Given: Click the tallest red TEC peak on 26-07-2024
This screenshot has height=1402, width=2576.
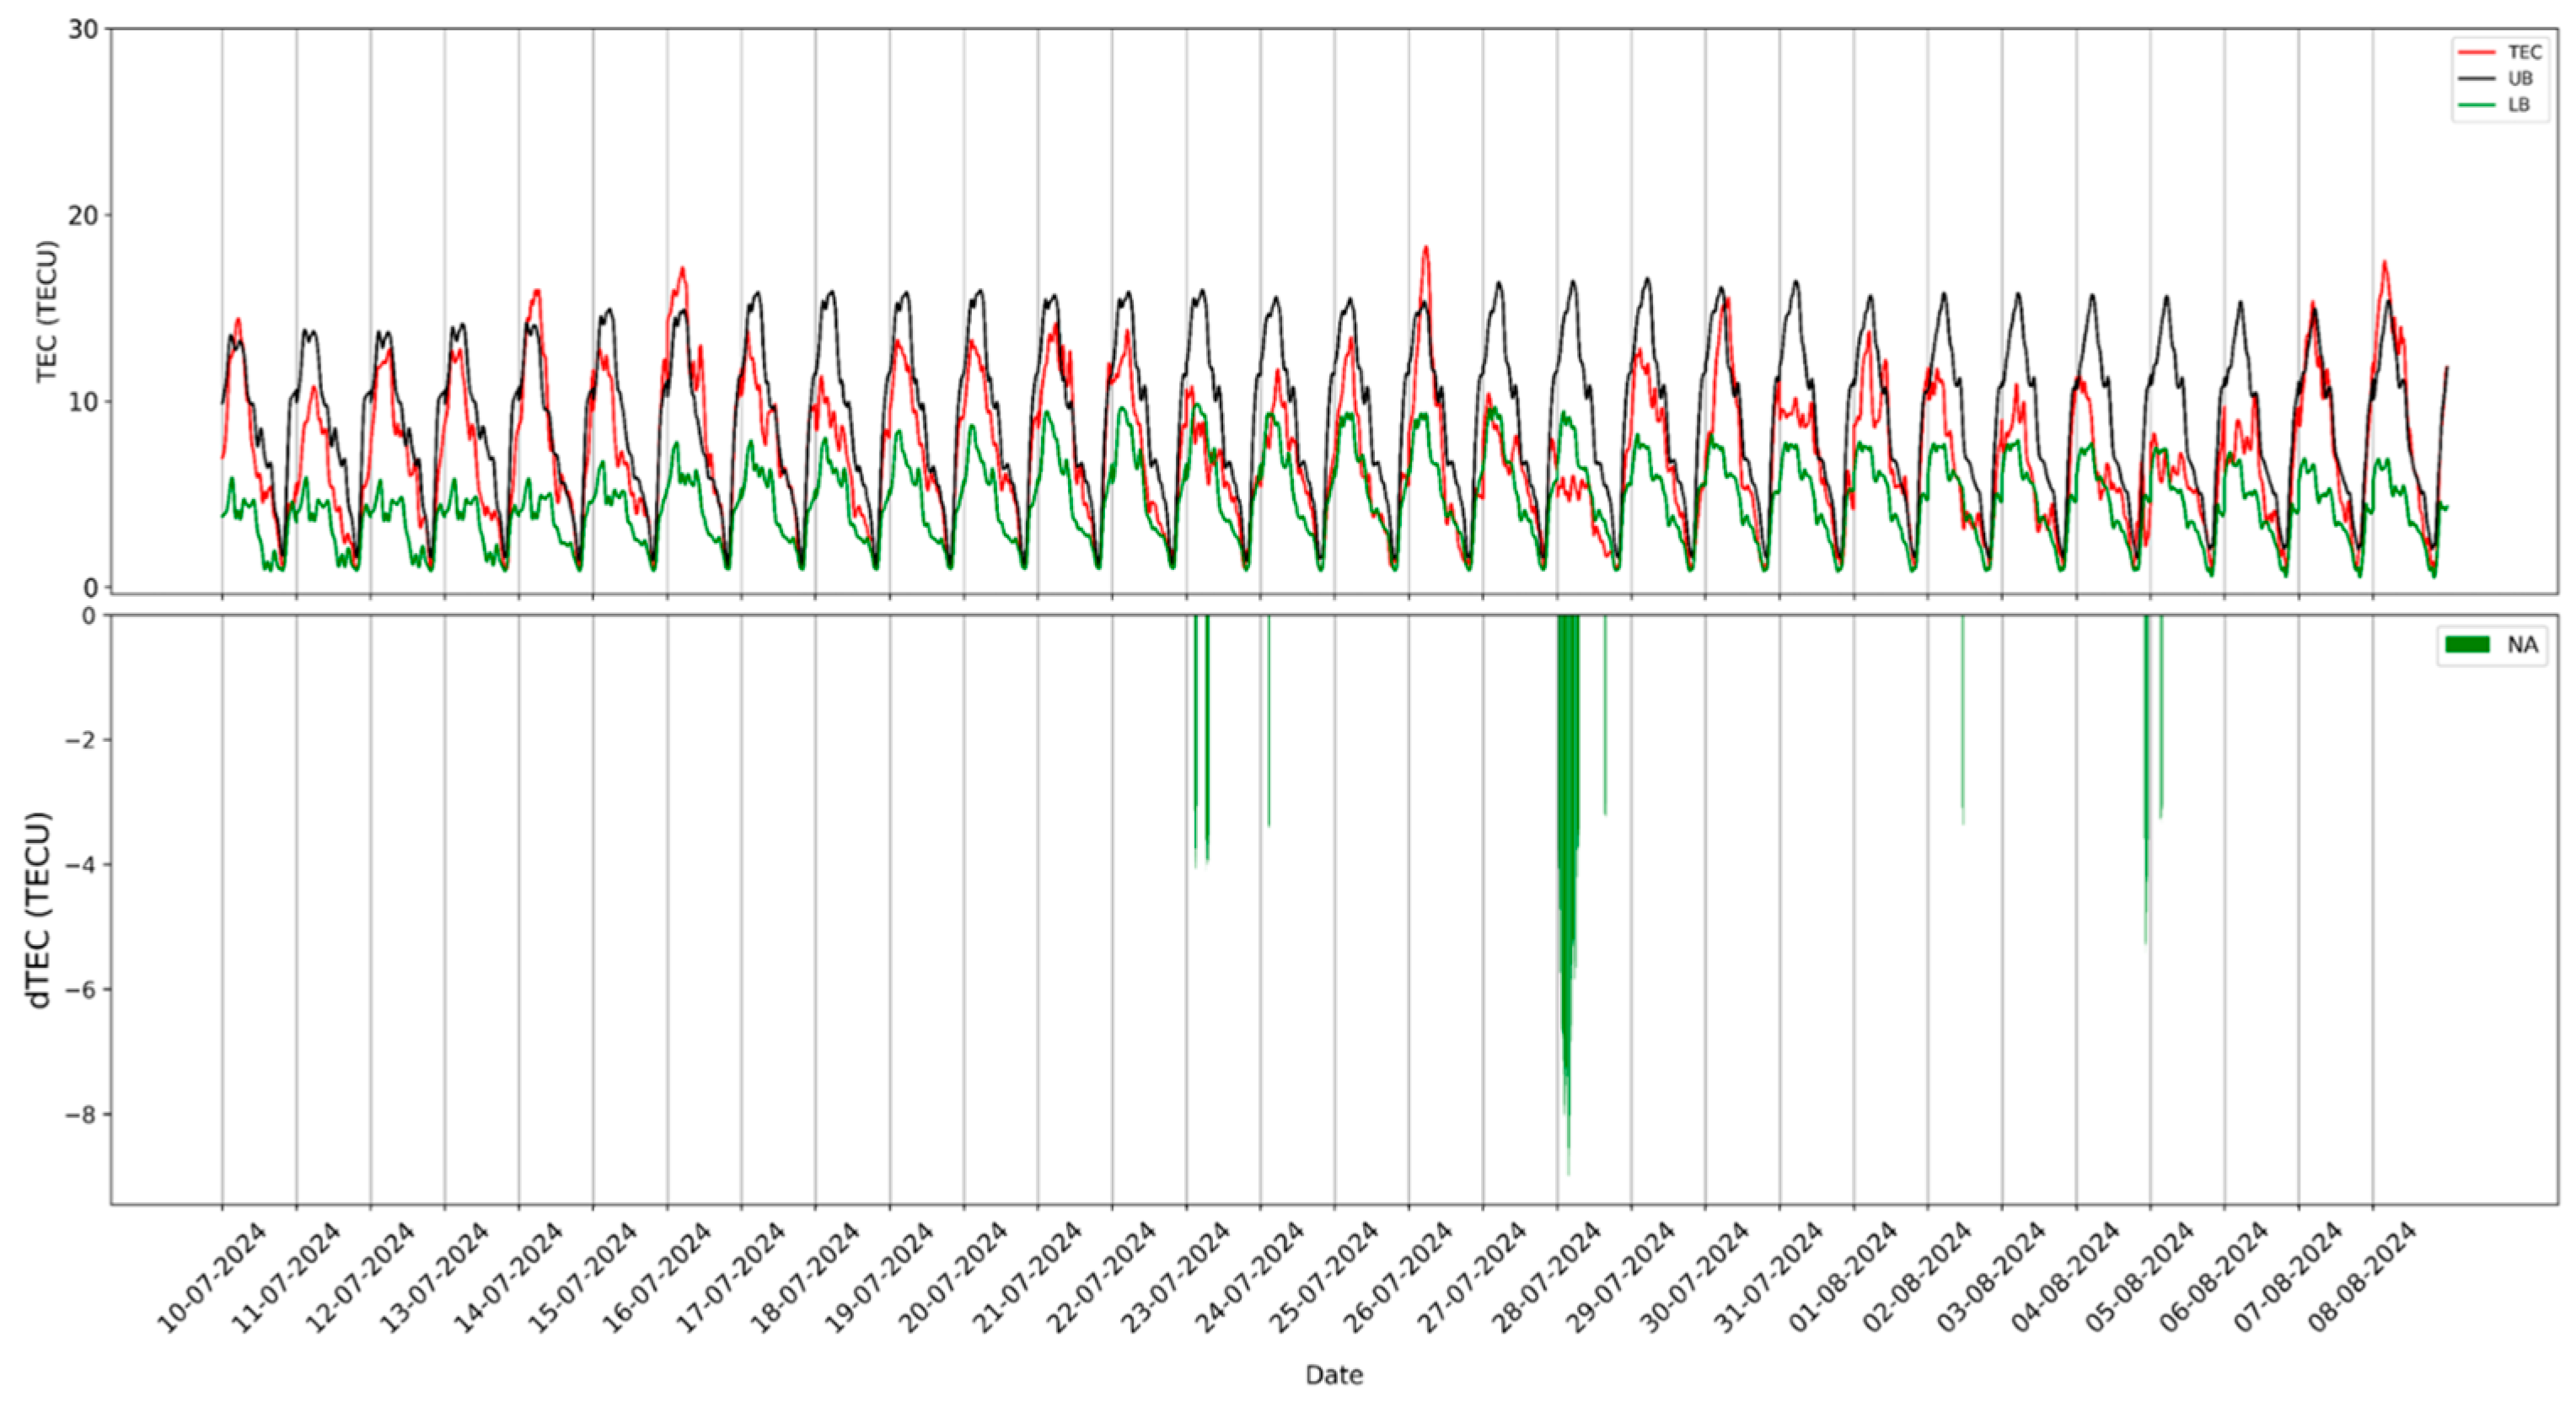Looking at the screenshot, I should pos(1425,250).
